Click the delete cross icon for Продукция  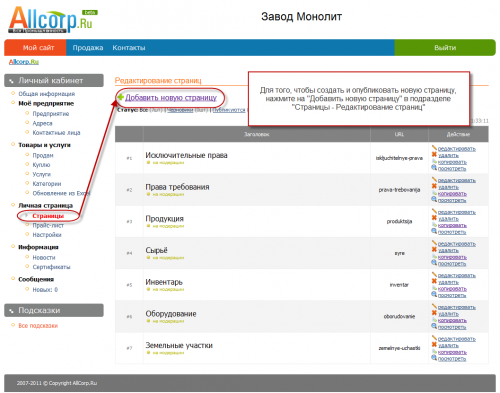tap(434, 218)
